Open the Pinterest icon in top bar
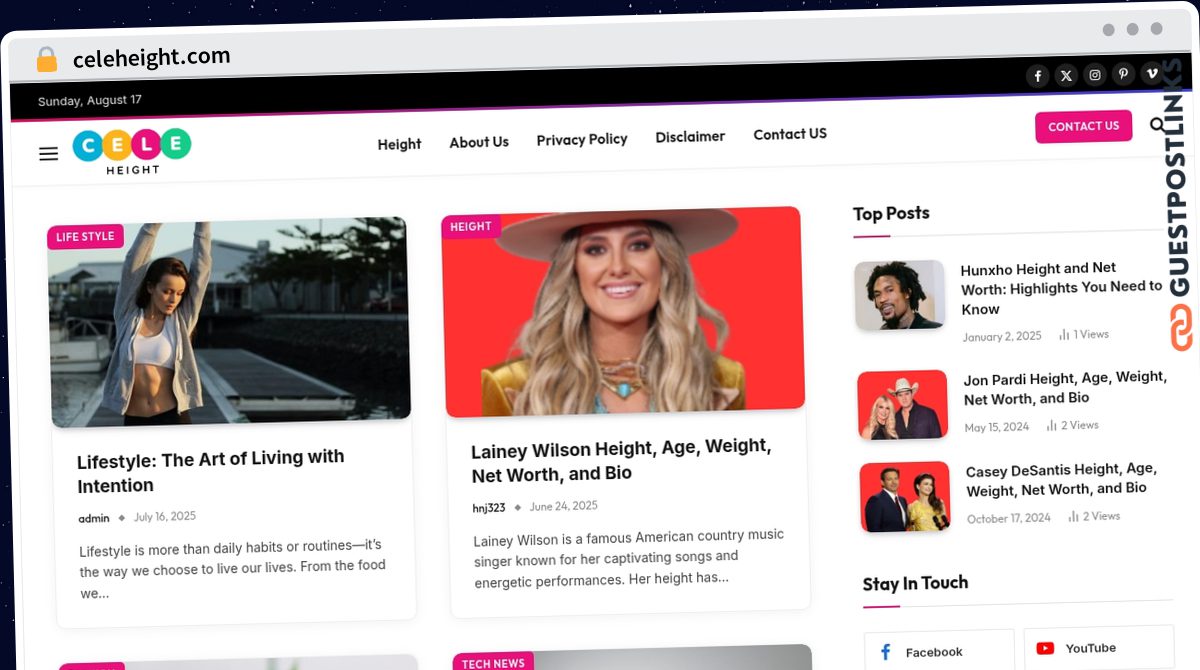This screenshot has width=1200, height=670. coord(1124,74)
